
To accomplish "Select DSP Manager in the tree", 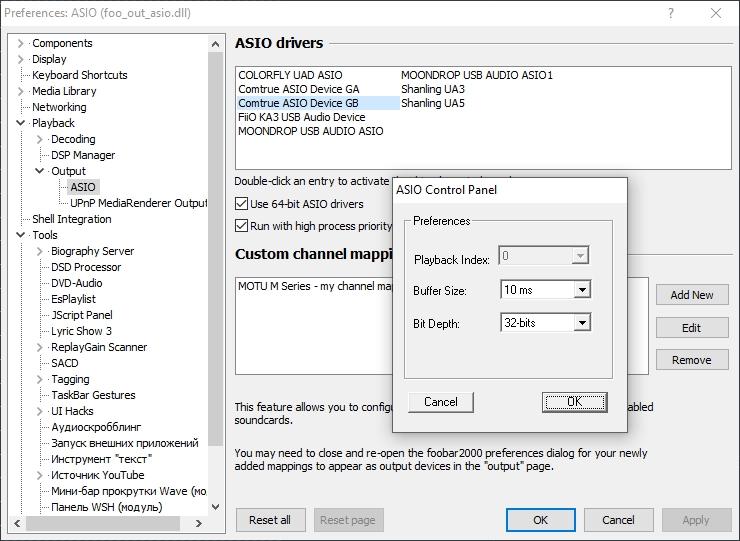I will tap(83, 155).
